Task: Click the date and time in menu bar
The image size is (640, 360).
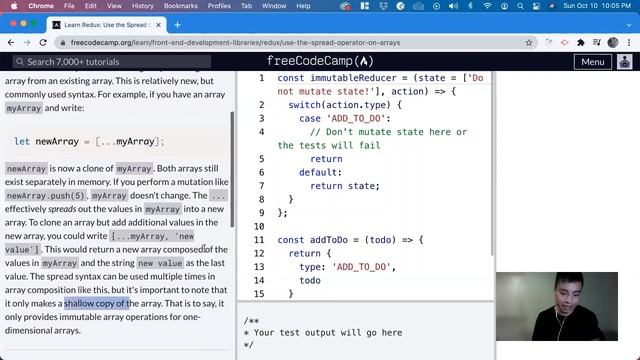Action: click(x=597, y=6)
